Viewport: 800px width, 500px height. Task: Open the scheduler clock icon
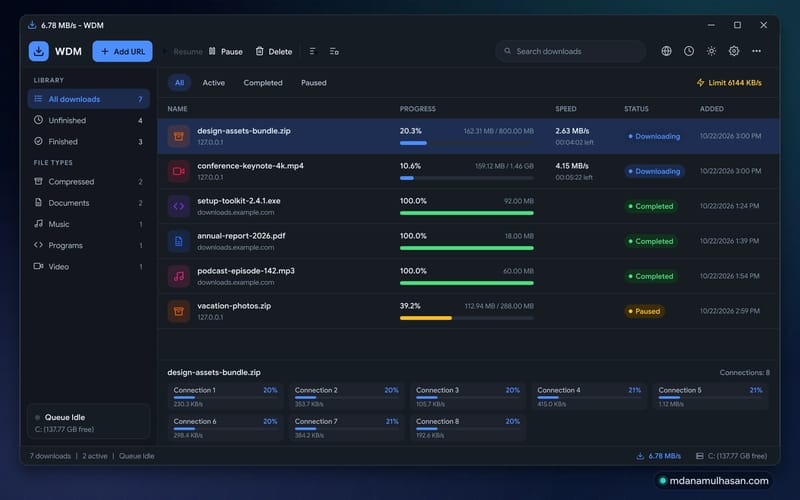[689, 51]
